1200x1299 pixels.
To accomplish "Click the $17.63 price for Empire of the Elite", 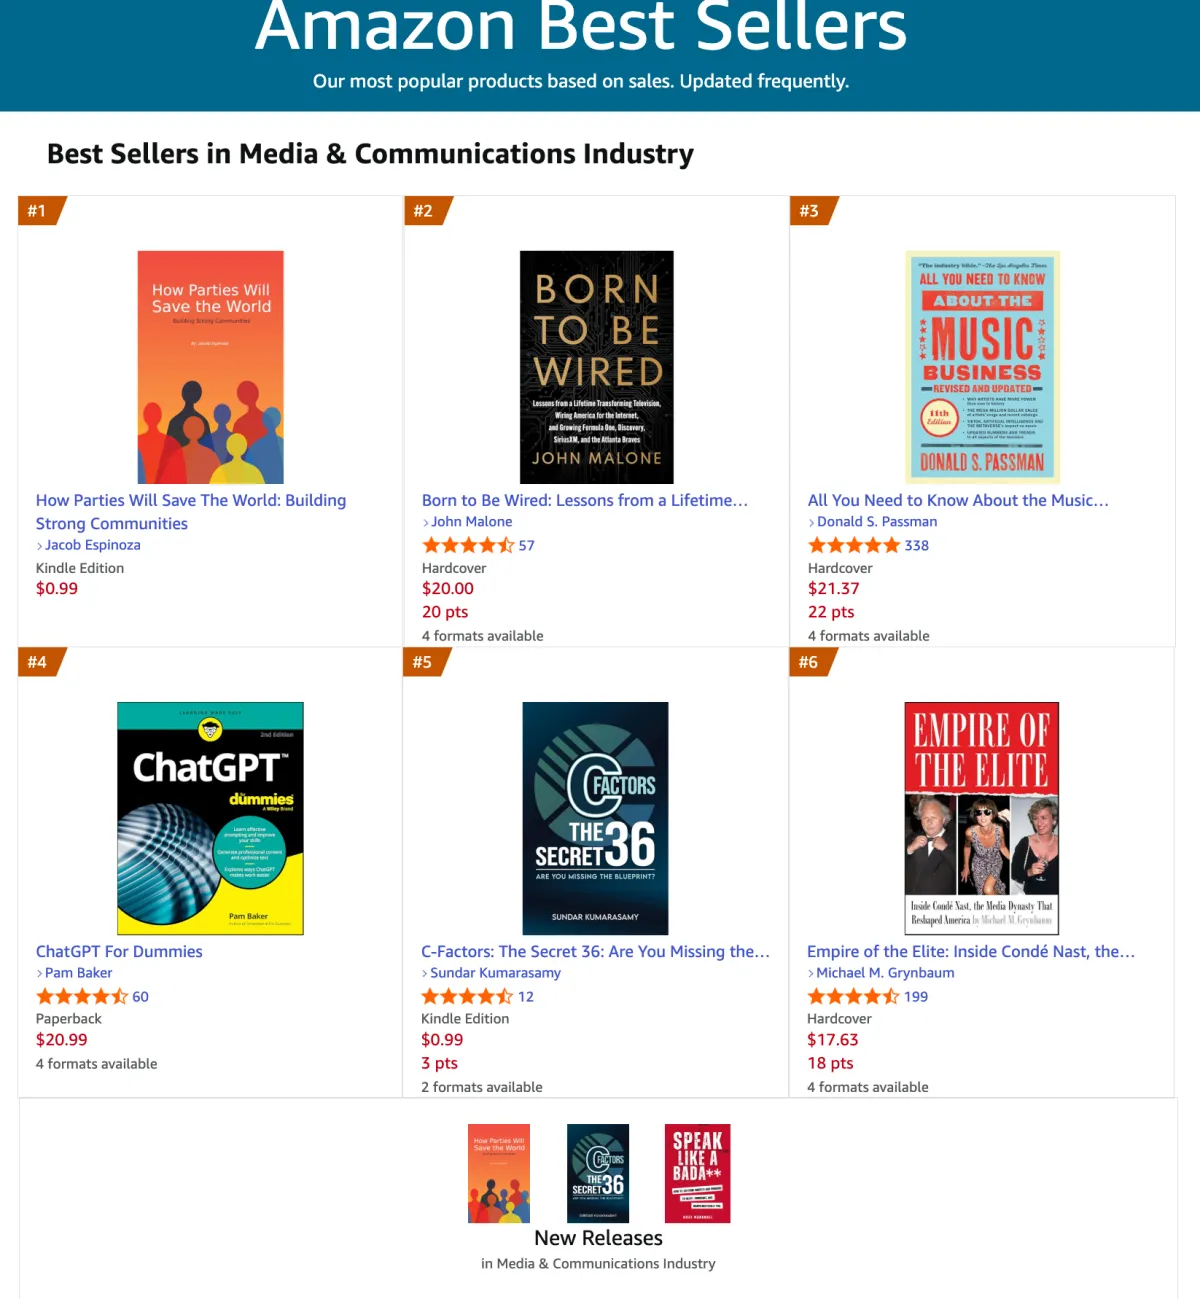I will (x=833, y=1040).
